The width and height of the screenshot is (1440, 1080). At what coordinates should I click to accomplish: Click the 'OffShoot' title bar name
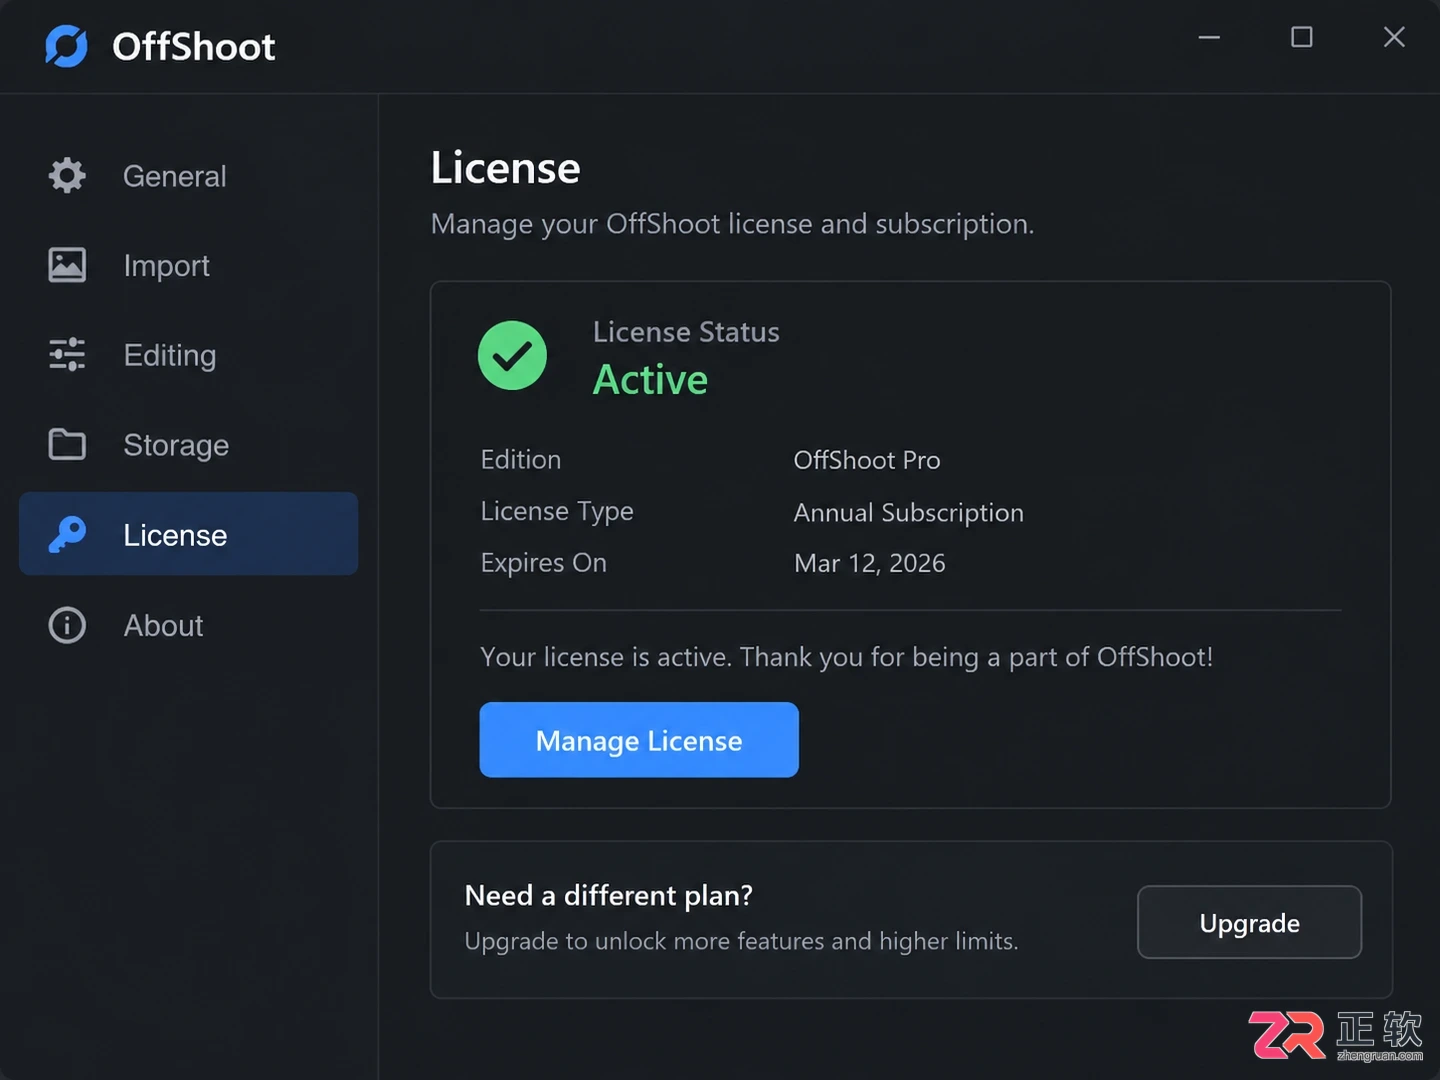point(194,47)
